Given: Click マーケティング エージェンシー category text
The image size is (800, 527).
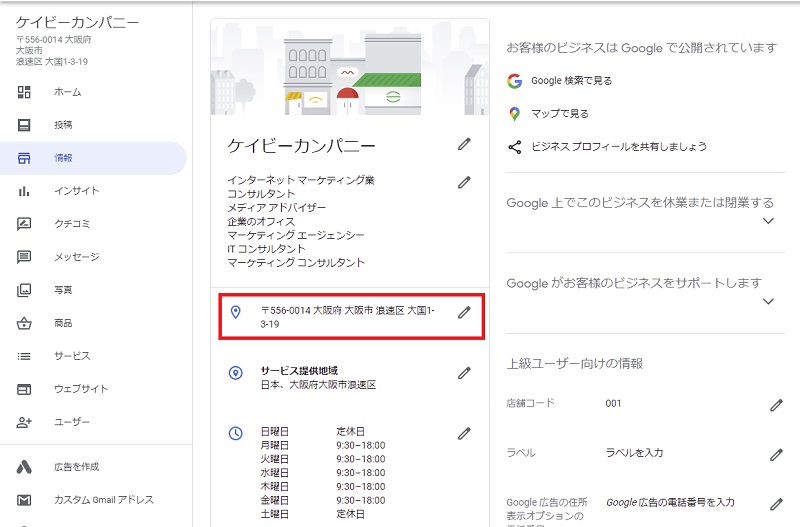Looking at the screenshot, I should [296, 235].
